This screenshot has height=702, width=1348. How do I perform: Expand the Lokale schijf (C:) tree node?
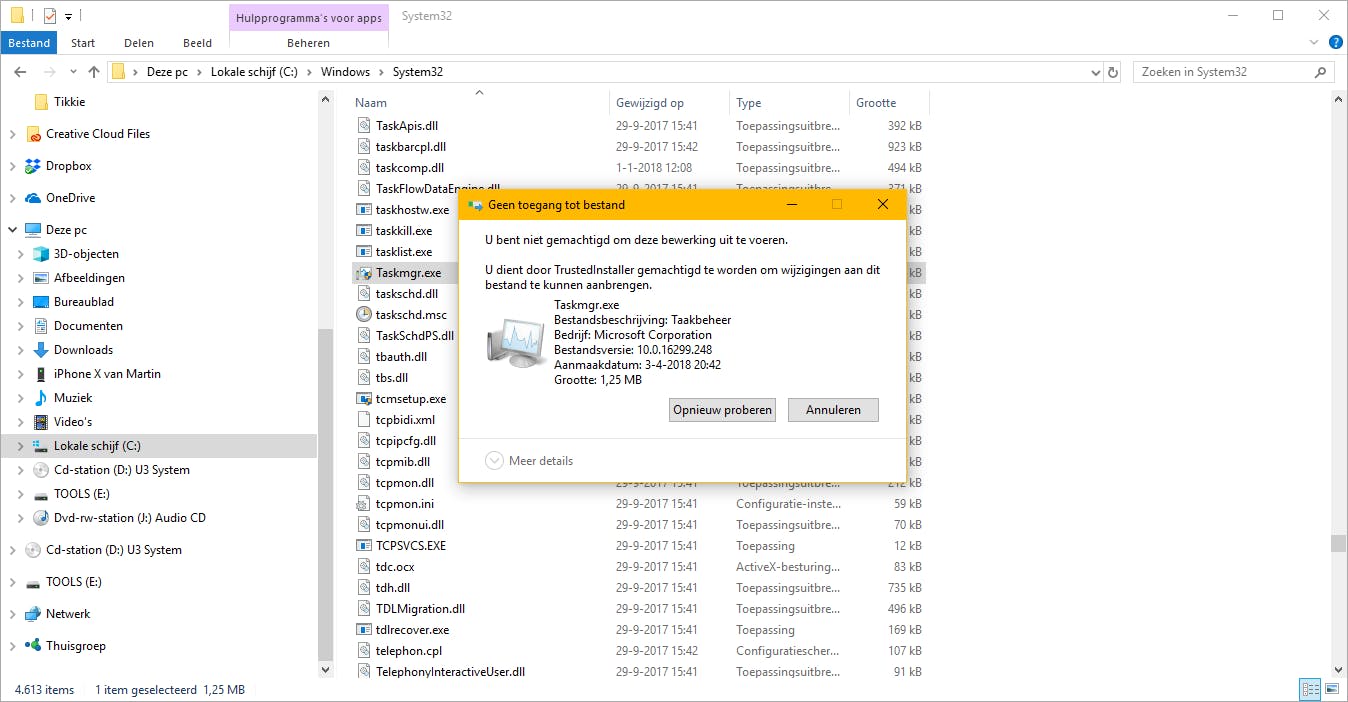pos(20,446)
